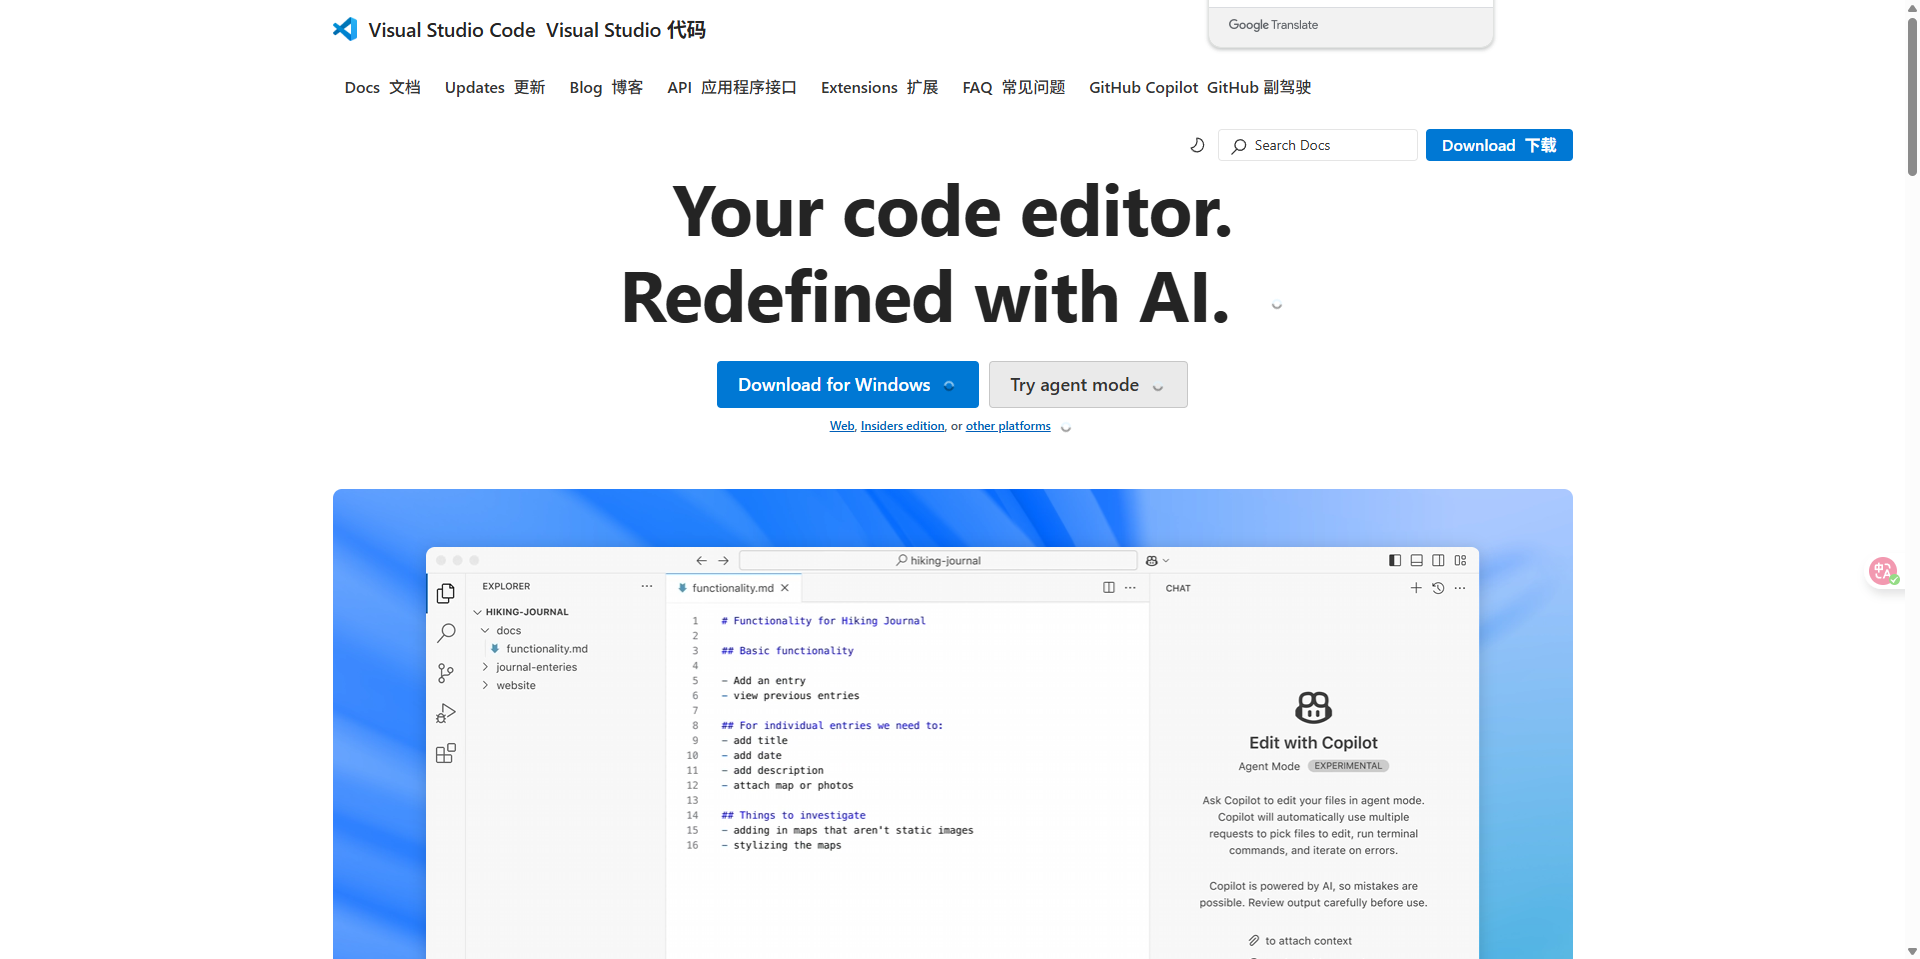Click the Explorer panel more actions ellipsis
1920x959 pixels.
pyautogui.click(x=647, y=586)
